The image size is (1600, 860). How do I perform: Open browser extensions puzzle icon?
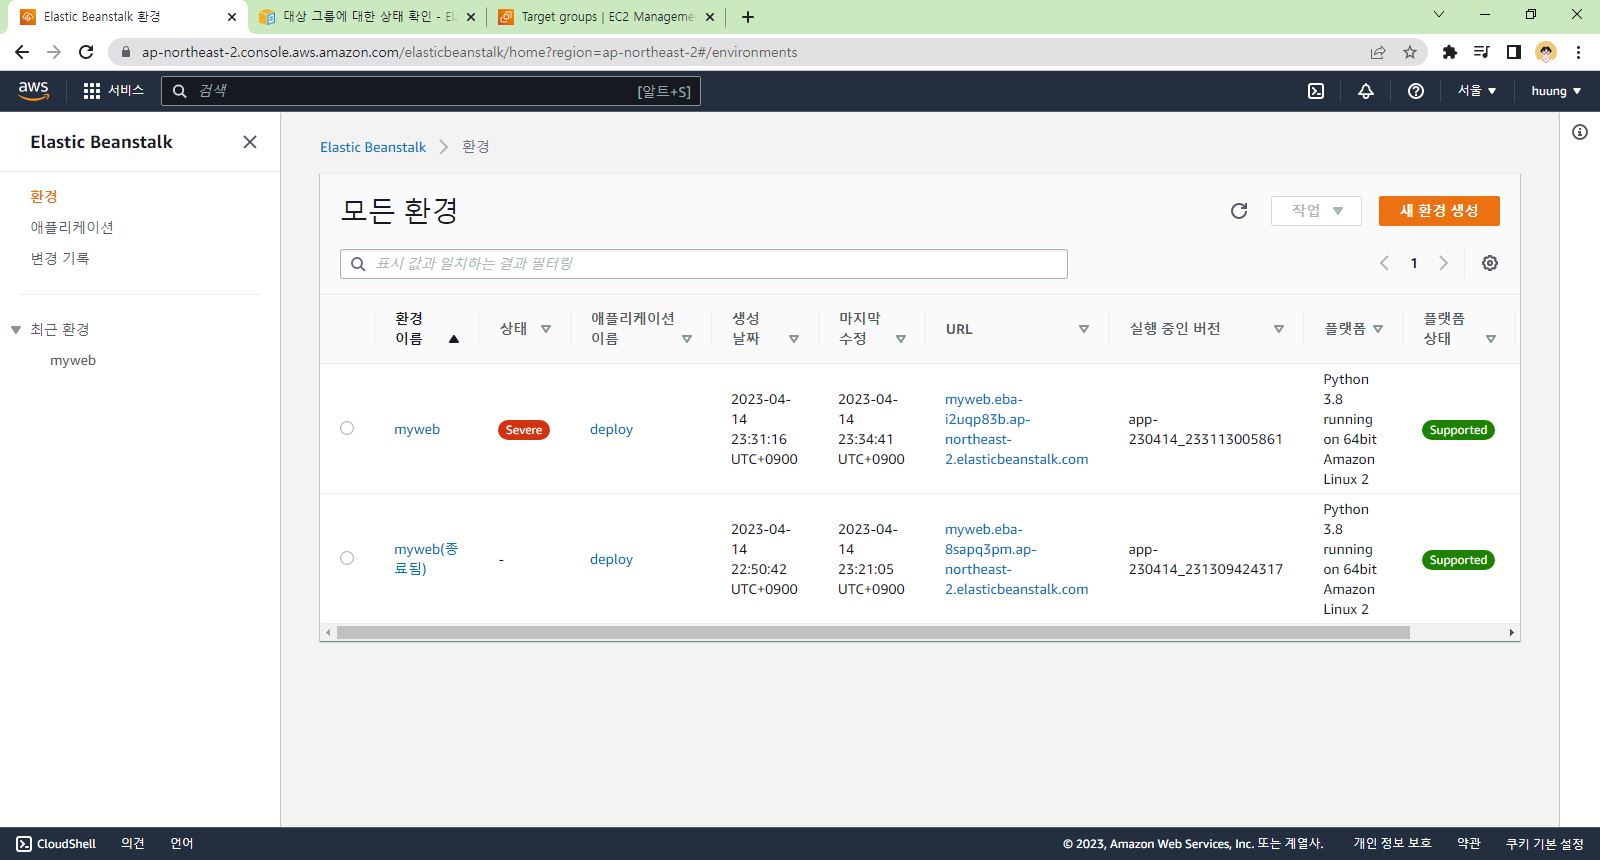[x=1450, y=52]
